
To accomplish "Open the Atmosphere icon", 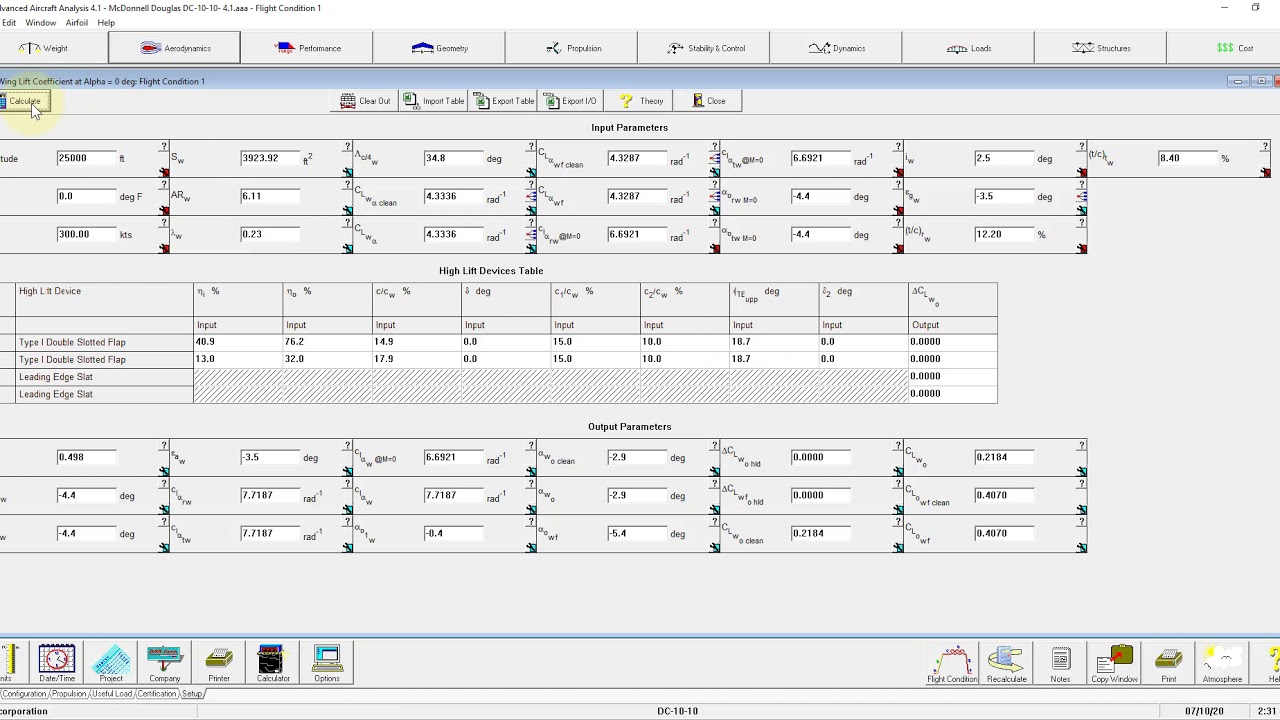I will click(1222, 664).
